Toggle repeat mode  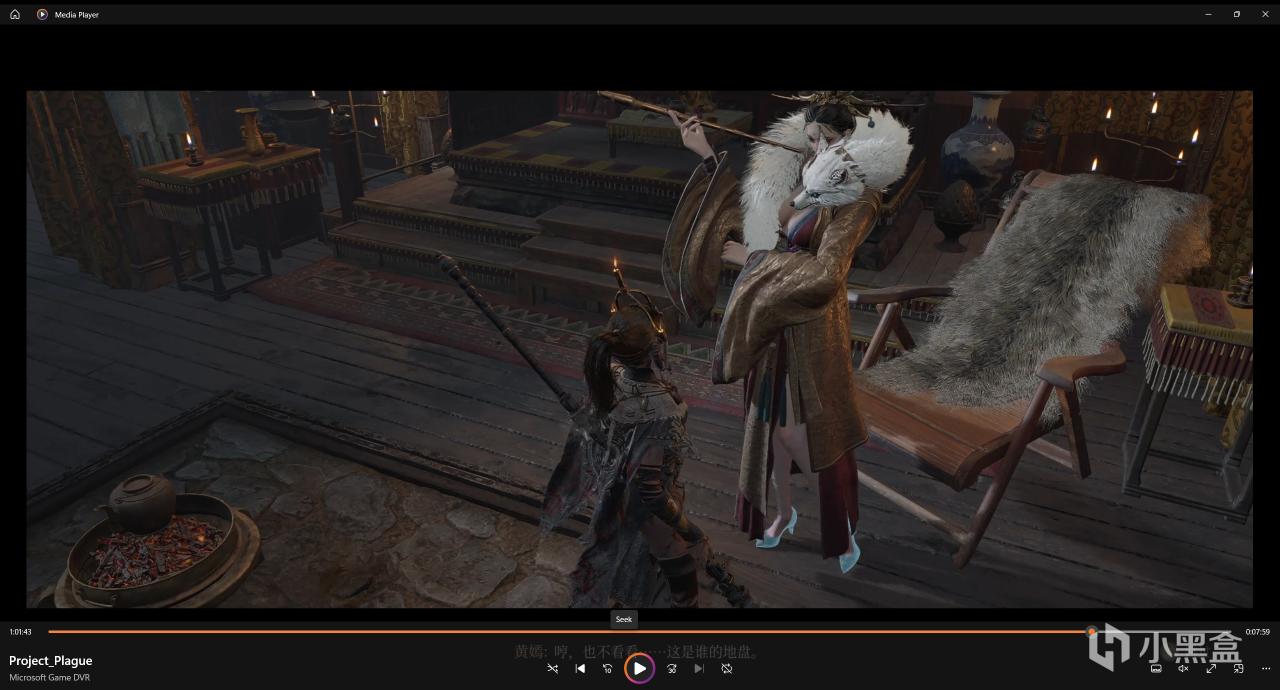click(x=727, y=668)
